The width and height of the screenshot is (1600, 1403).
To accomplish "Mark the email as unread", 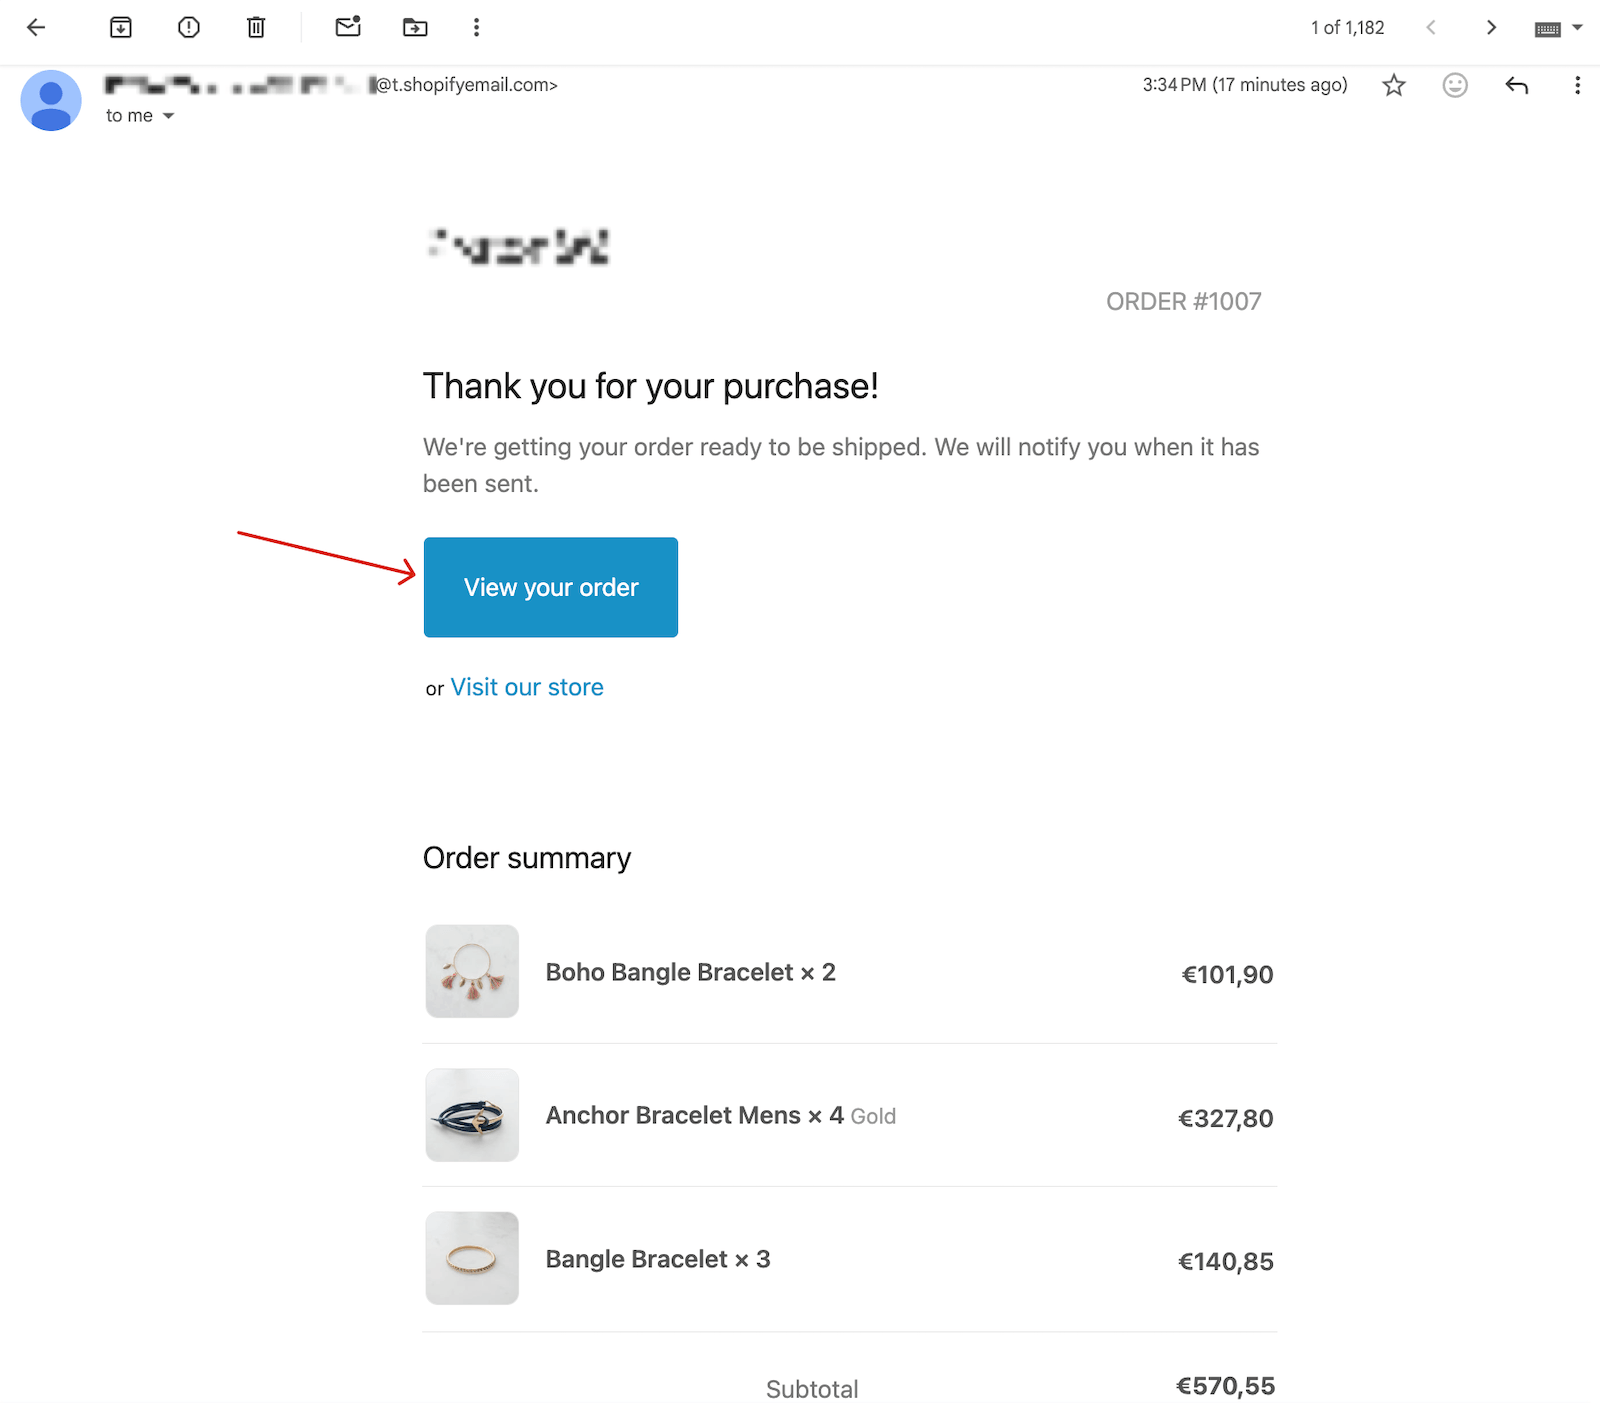I will pyautogui.click(x=347, y=27).
